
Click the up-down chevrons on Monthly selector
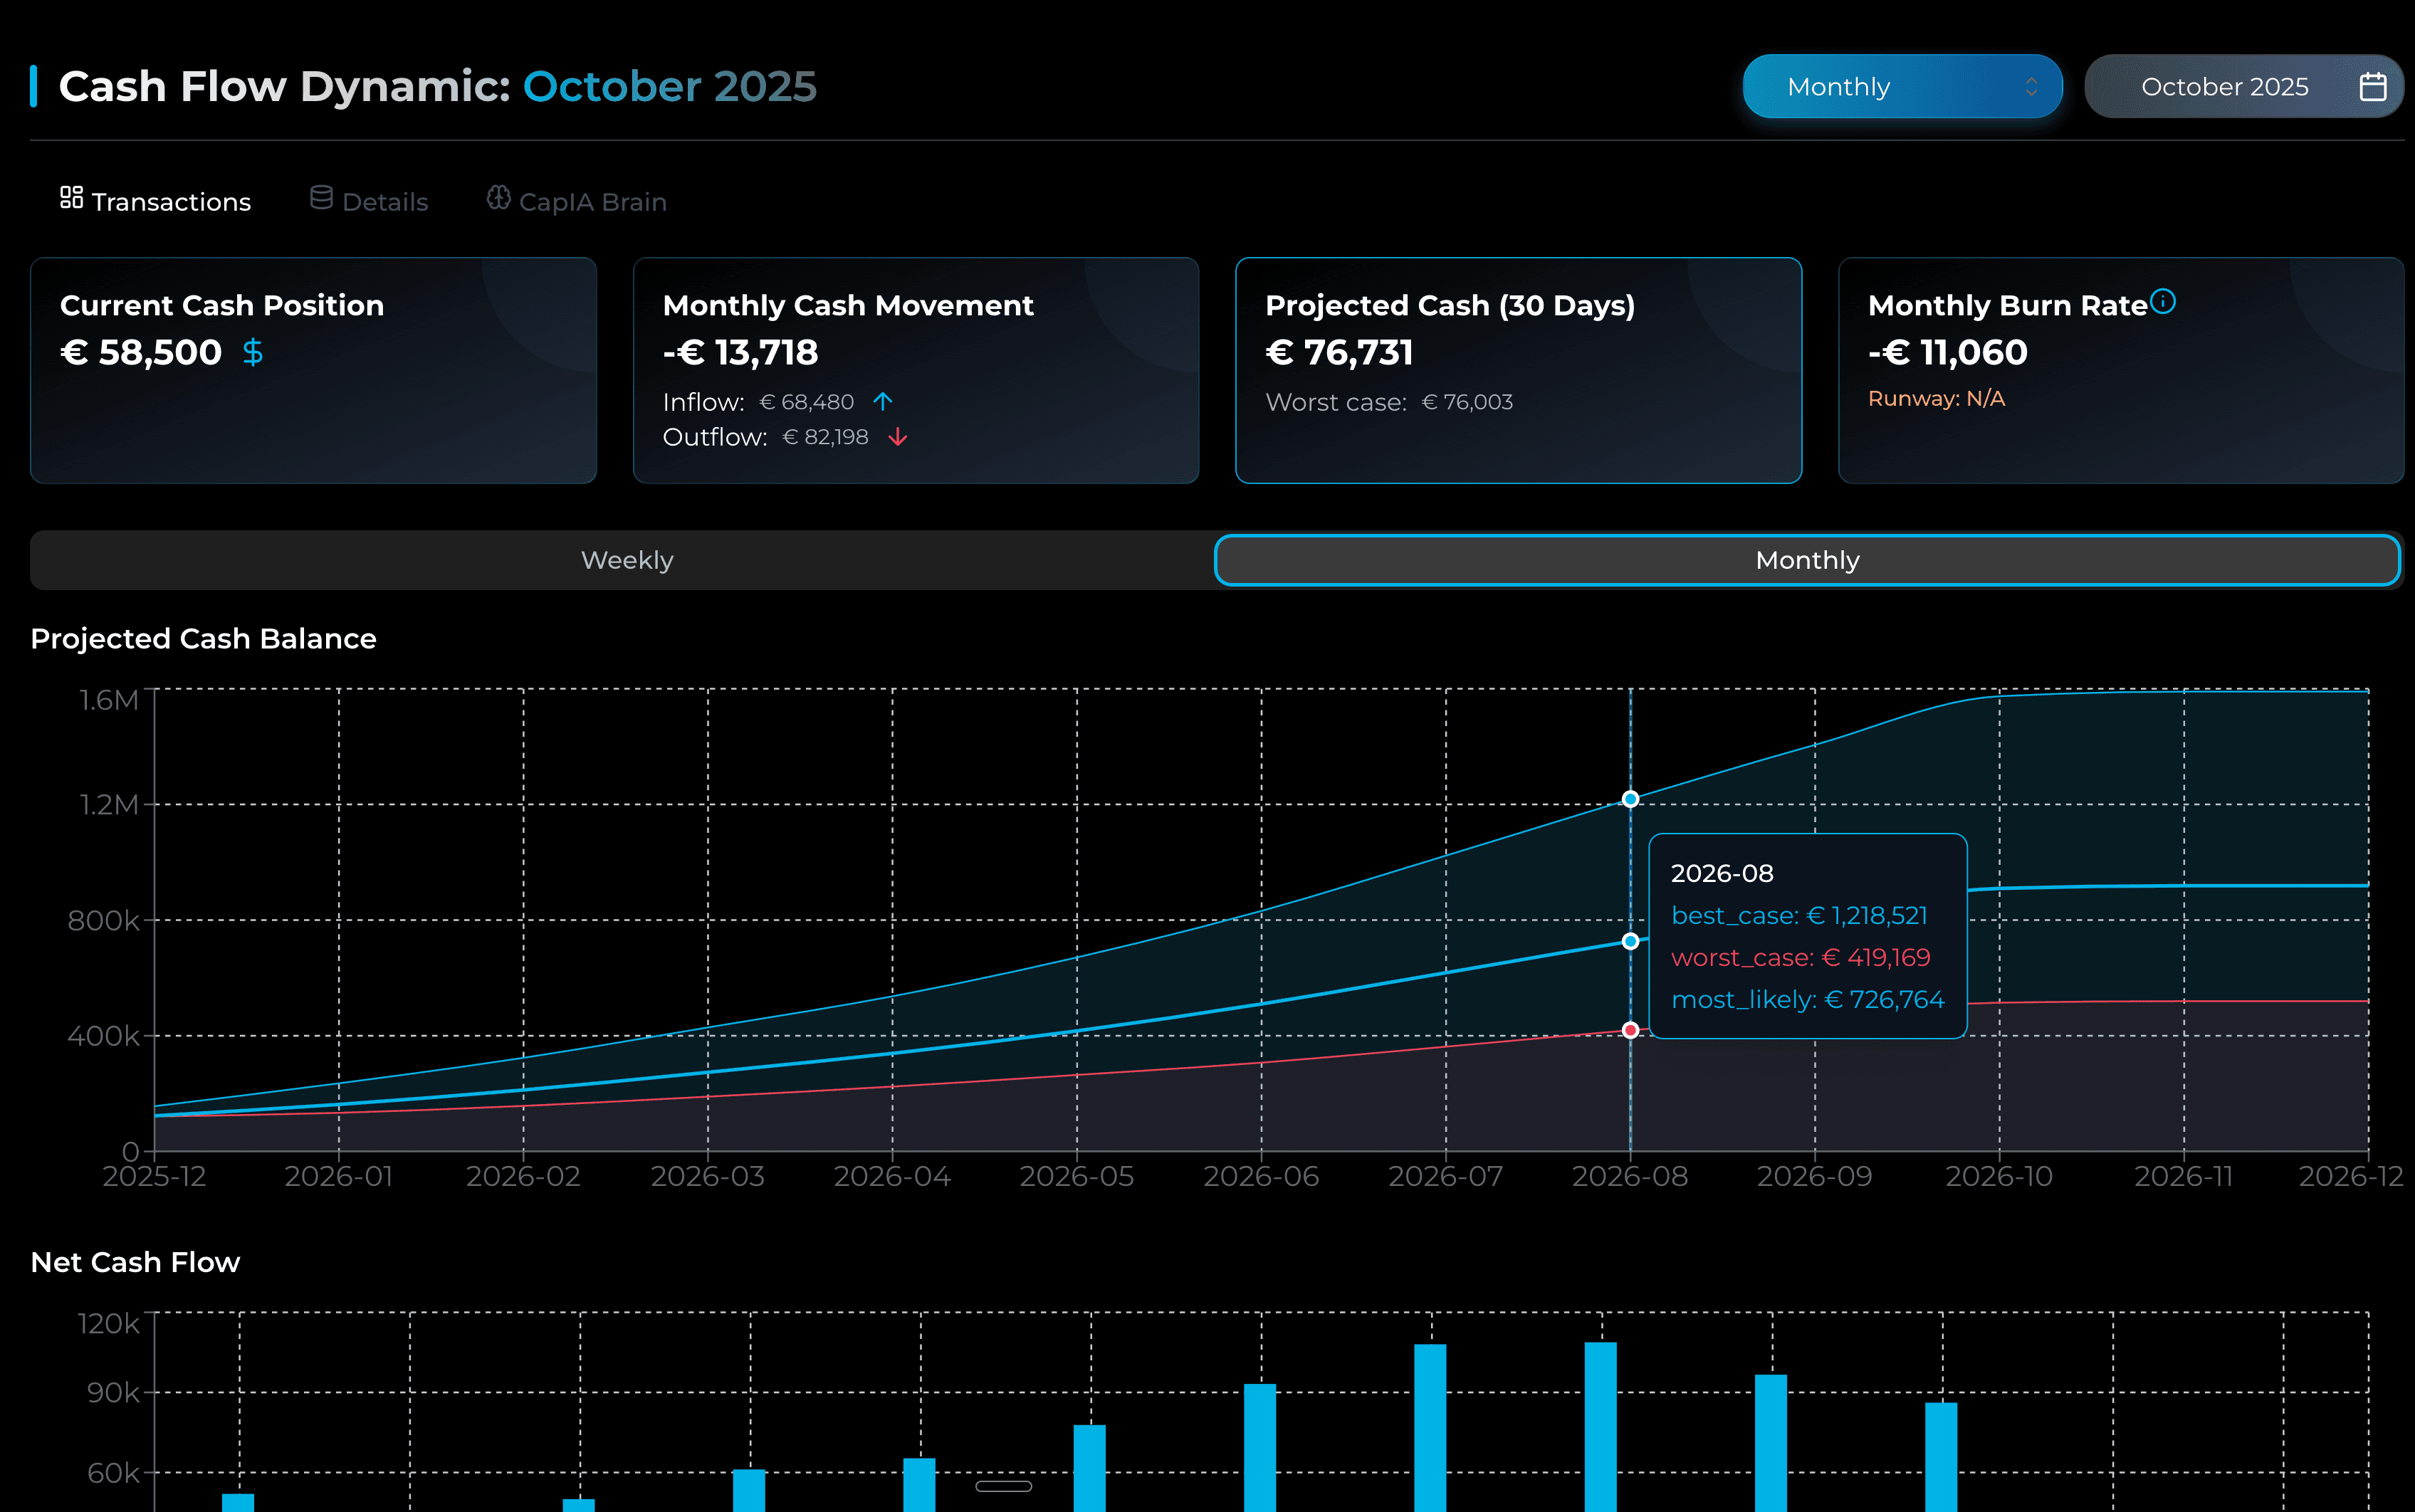2031,87
